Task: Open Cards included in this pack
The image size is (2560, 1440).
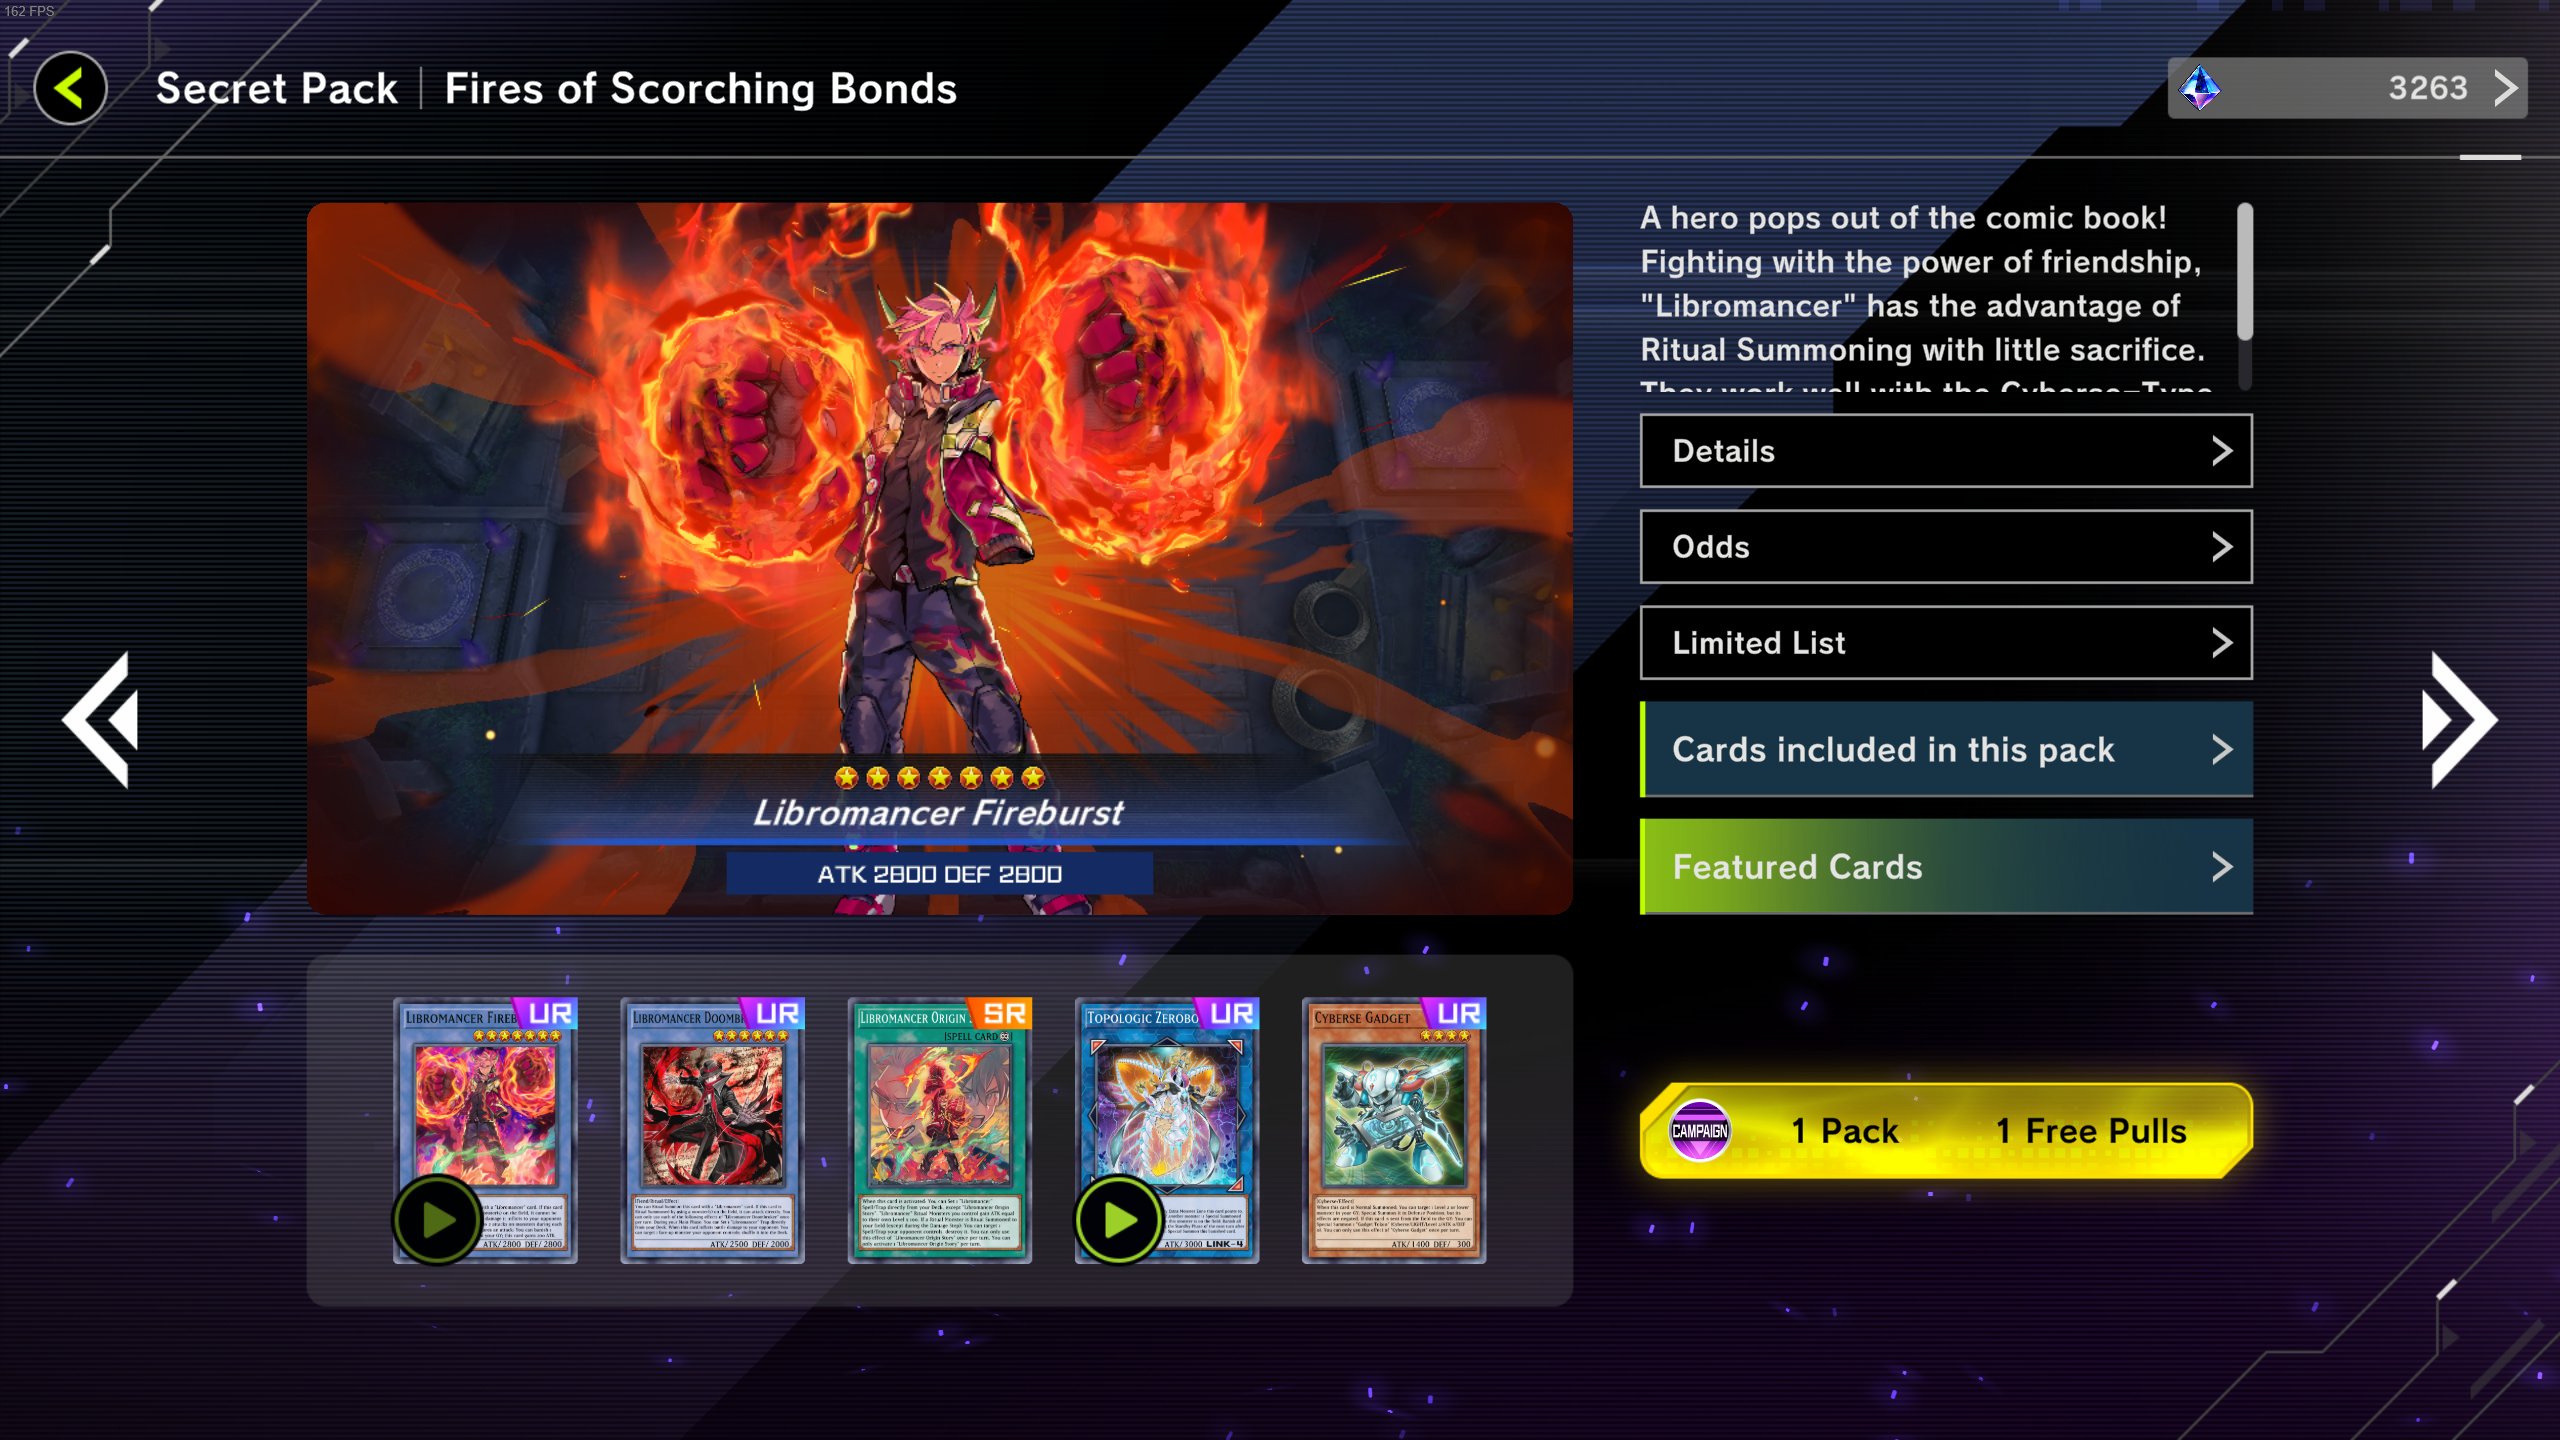Action: 1945,749
